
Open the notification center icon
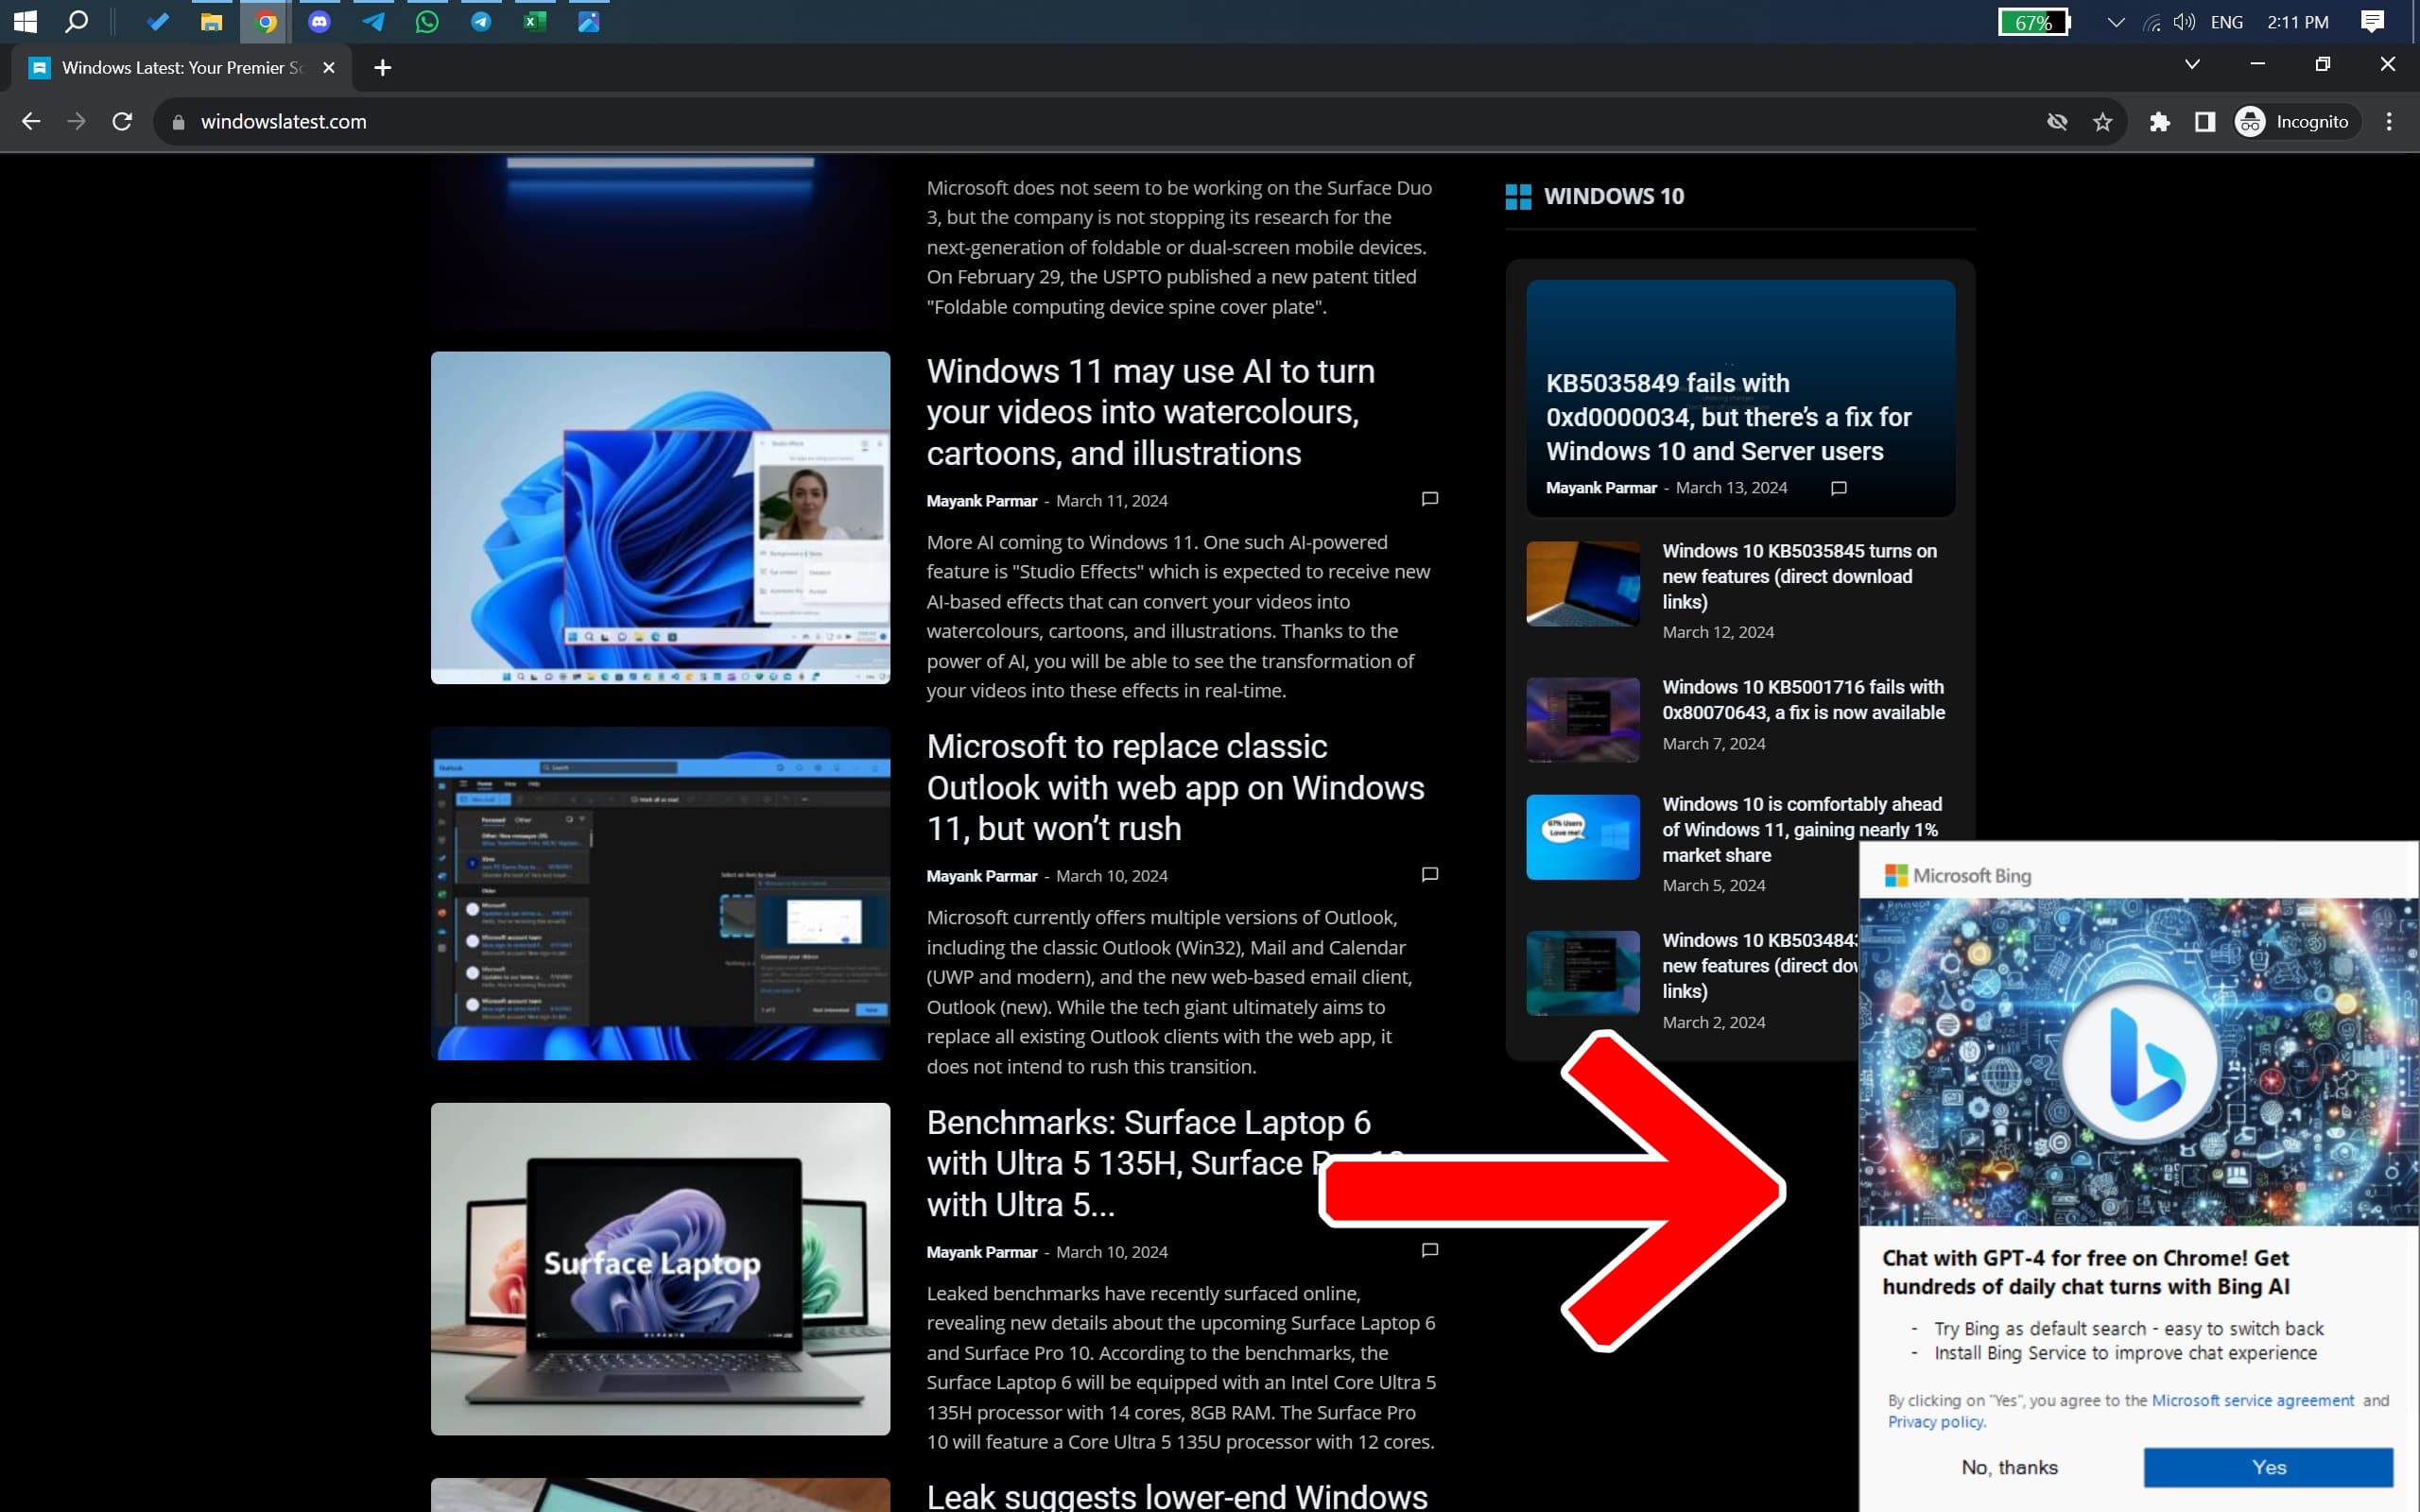pos(2371,22)
